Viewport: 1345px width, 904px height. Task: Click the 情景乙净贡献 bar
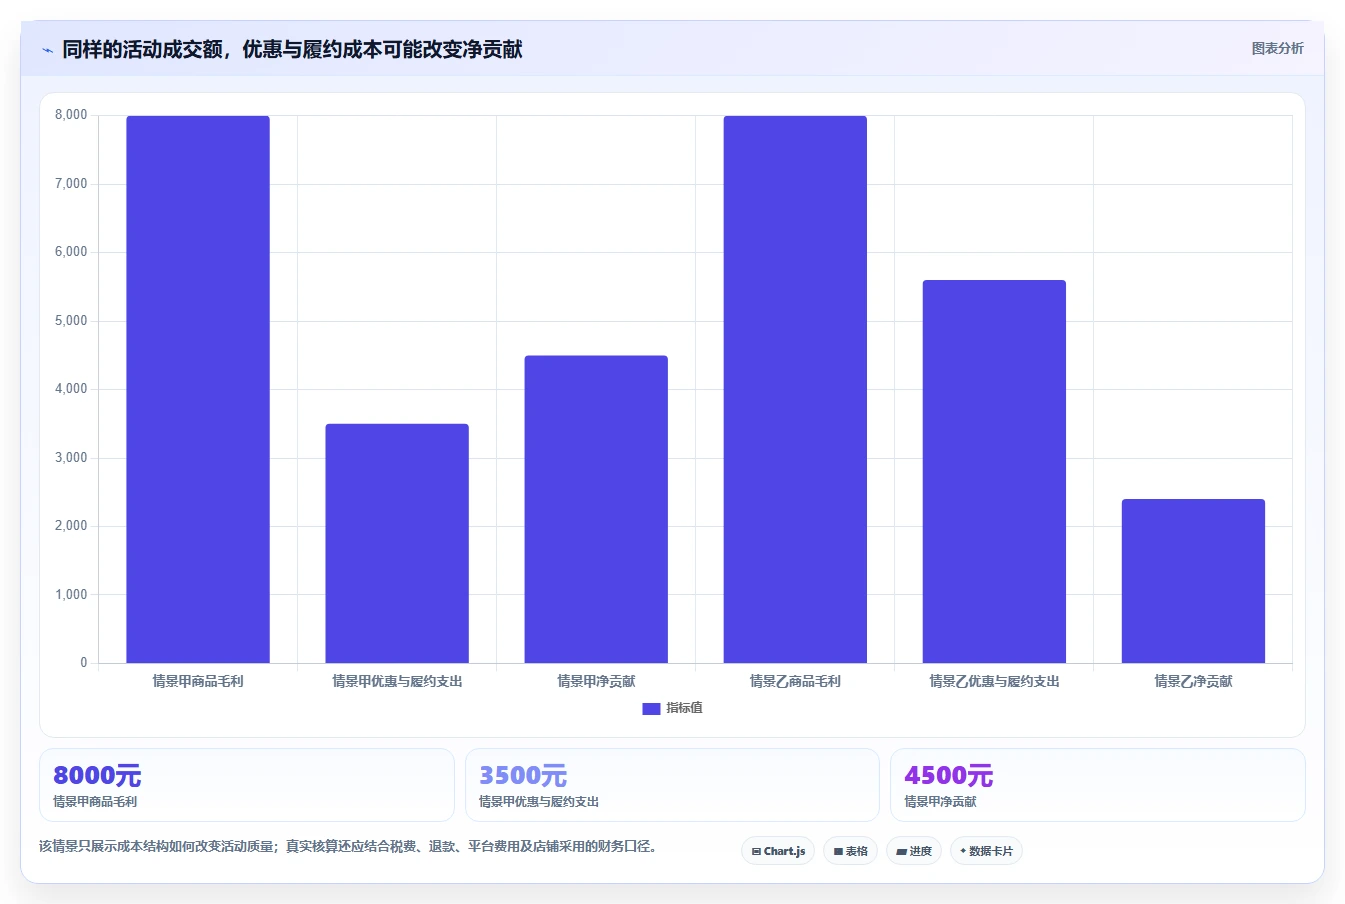pos(1193,581)
